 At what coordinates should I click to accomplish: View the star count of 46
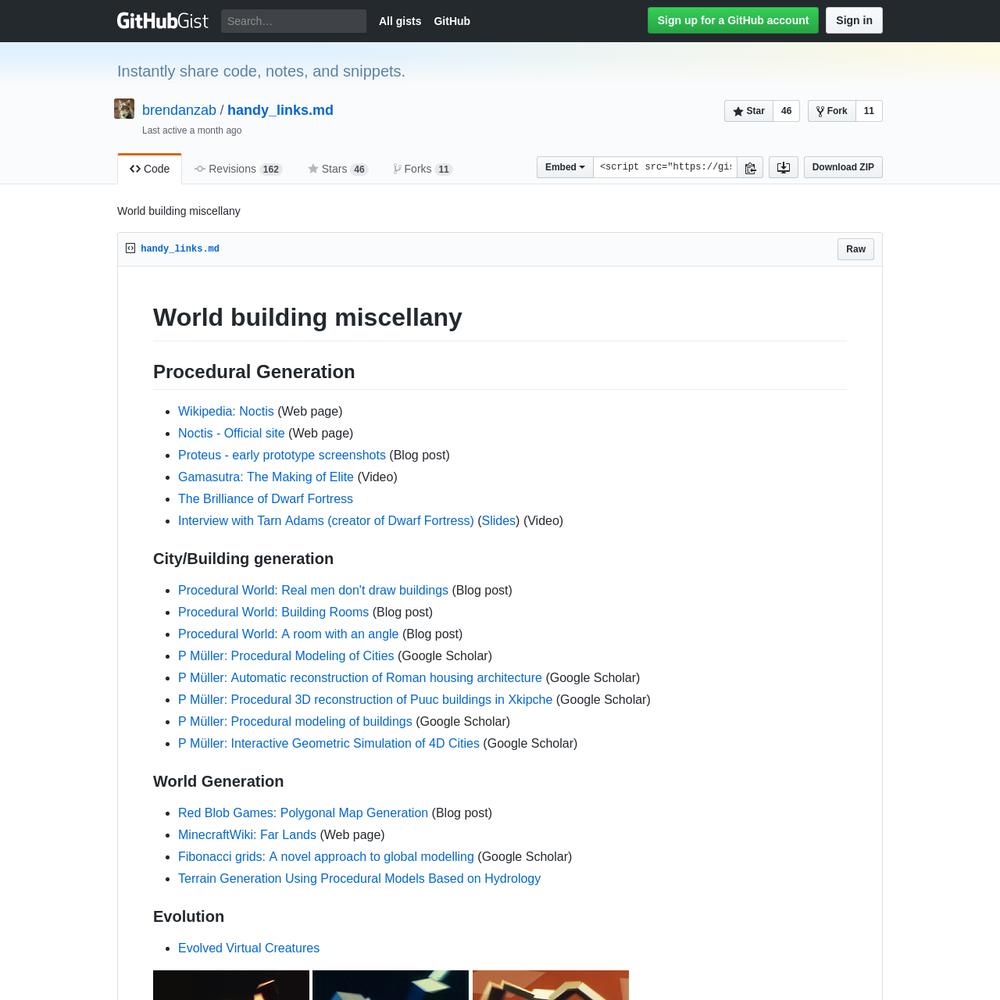(786, 111)
